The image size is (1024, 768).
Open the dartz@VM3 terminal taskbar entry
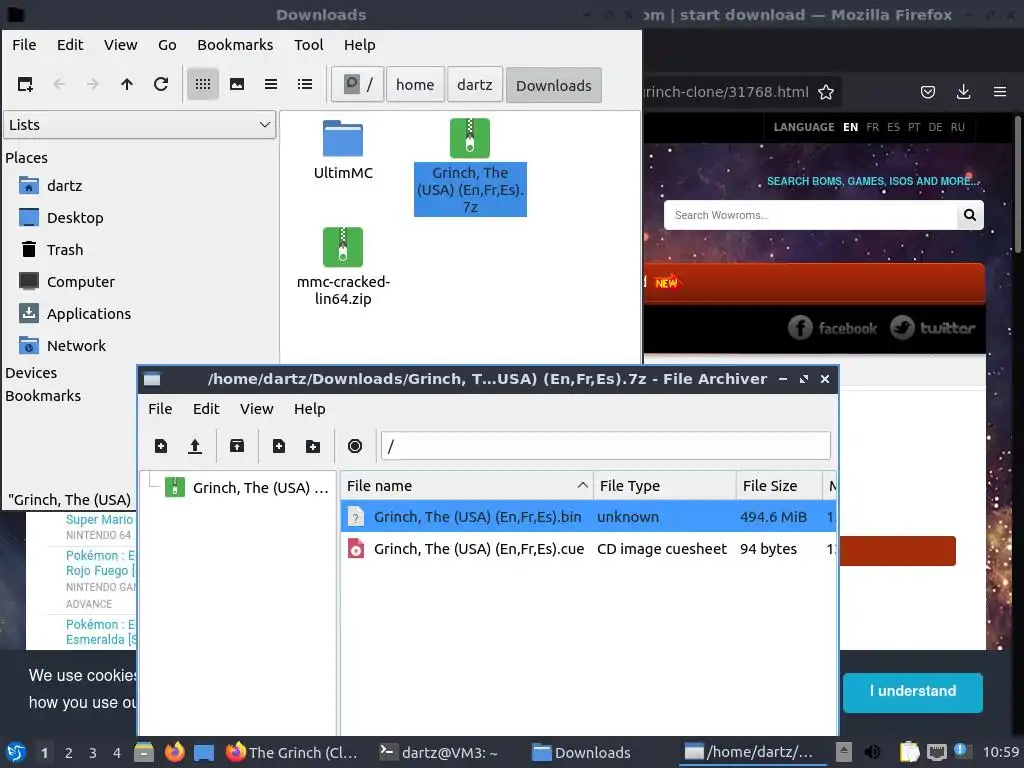pos(439,753)
